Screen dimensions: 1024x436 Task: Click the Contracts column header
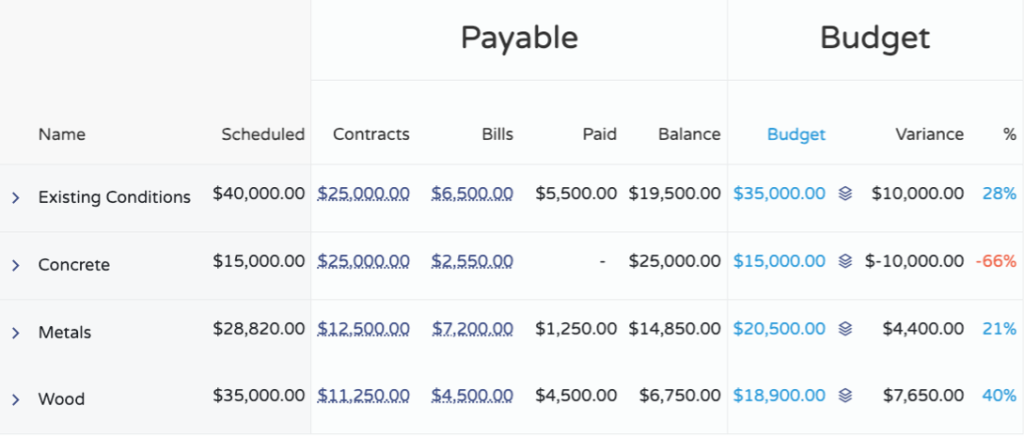(x=371, y=134)
